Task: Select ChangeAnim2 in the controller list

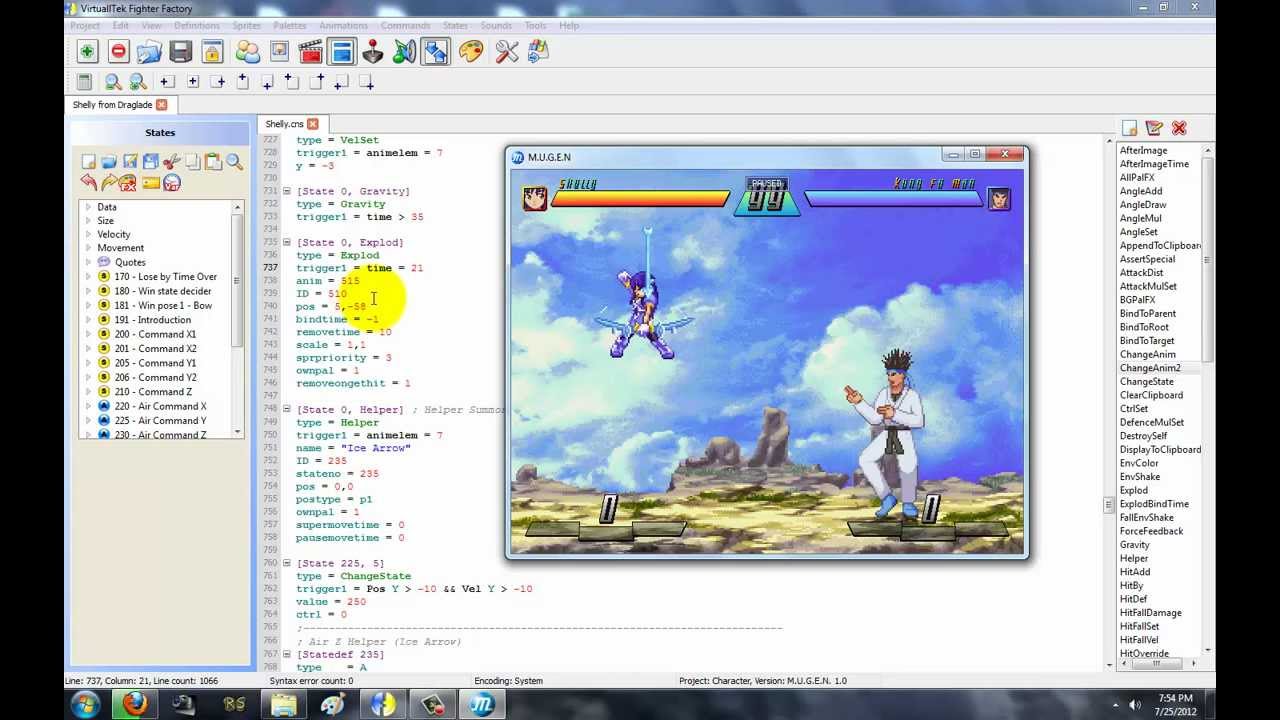Action: (1150, 368)
